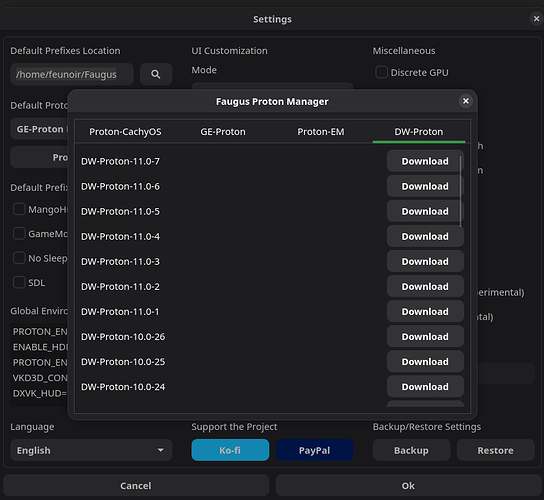This screenshot has width=544, height=500.
Task: Click the Restore settings button
Action: pyautogui.click(x=495, y=450)
